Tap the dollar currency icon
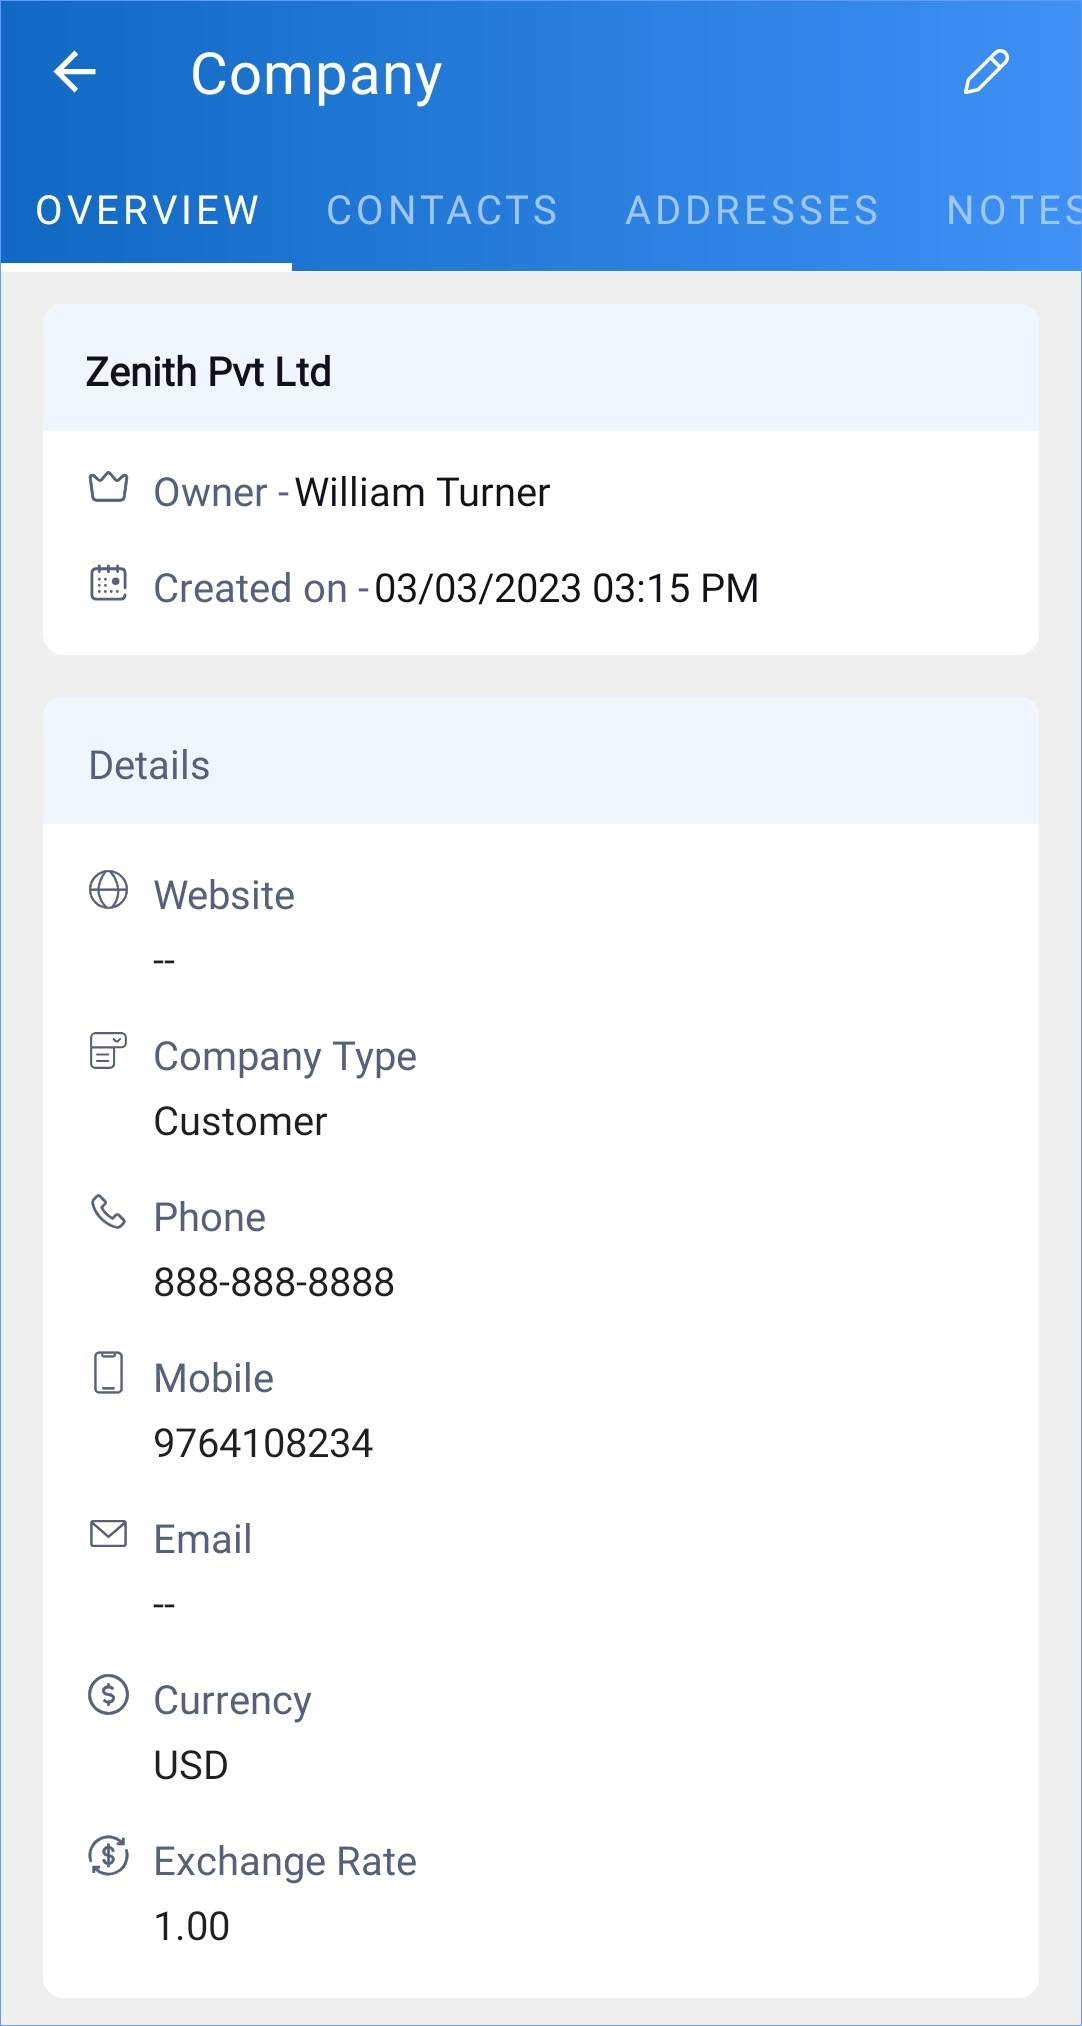The width and height of the screenshot is (1082, 2026). pyautogui.click(x=108, y=1695)
